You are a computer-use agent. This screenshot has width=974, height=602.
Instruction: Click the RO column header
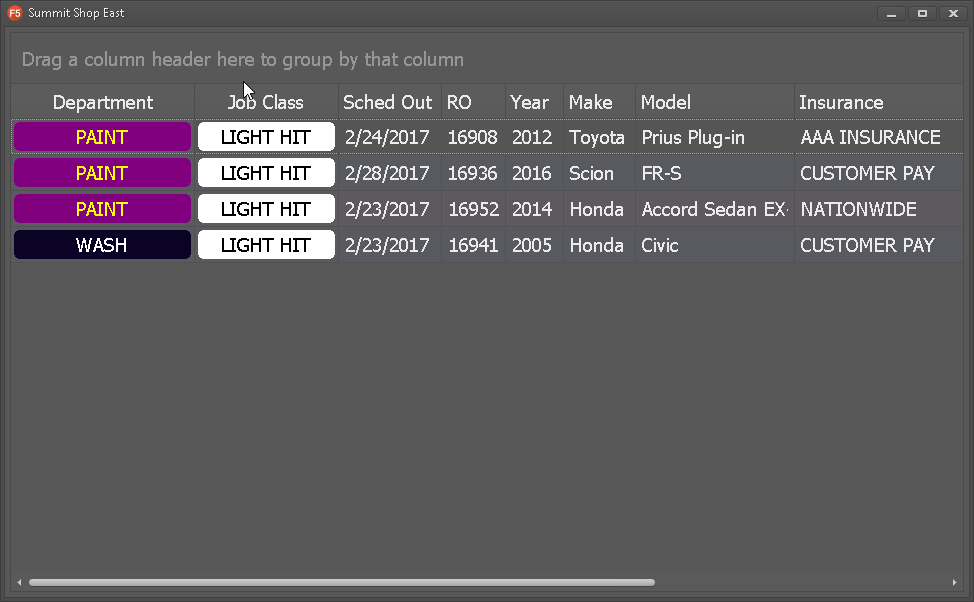click(x=459, y=102)
